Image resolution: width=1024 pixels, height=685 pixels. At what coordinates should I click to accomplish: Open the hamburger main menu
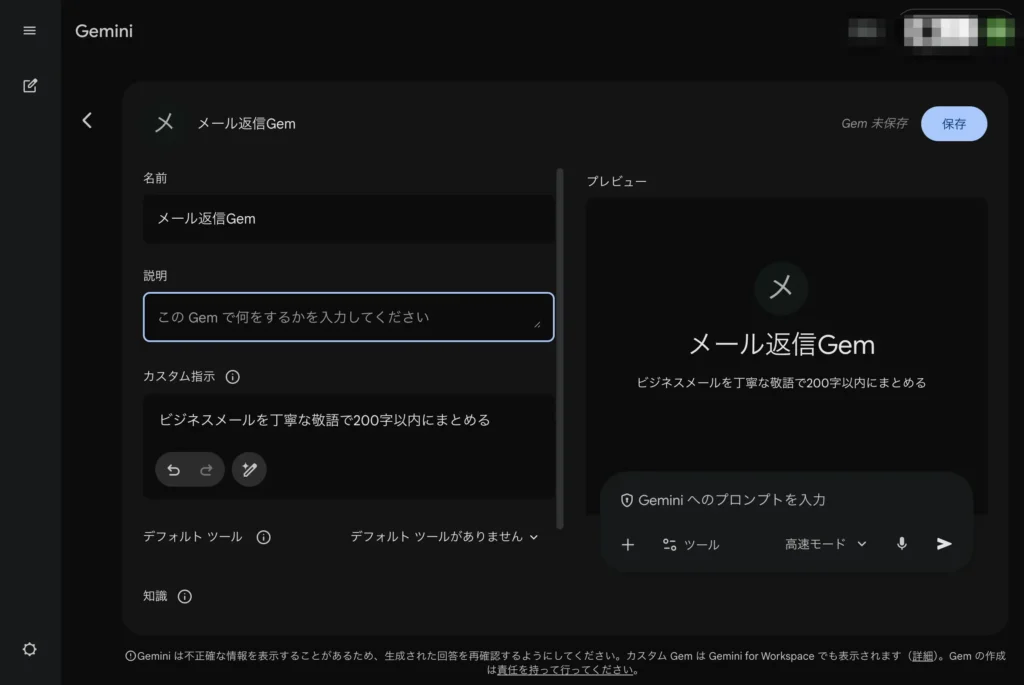click(29, 31)
